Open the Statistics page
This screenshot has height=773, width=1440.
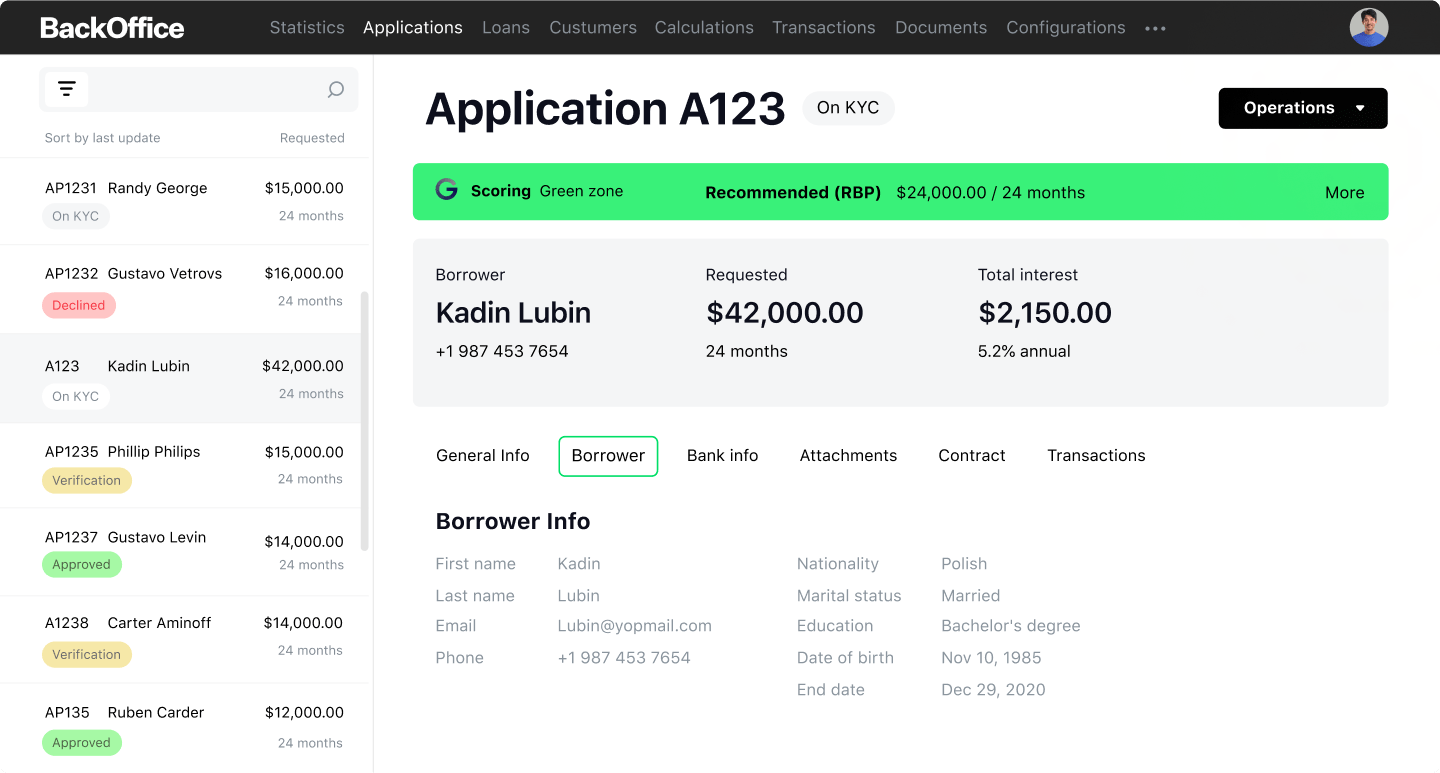(307, 27)
